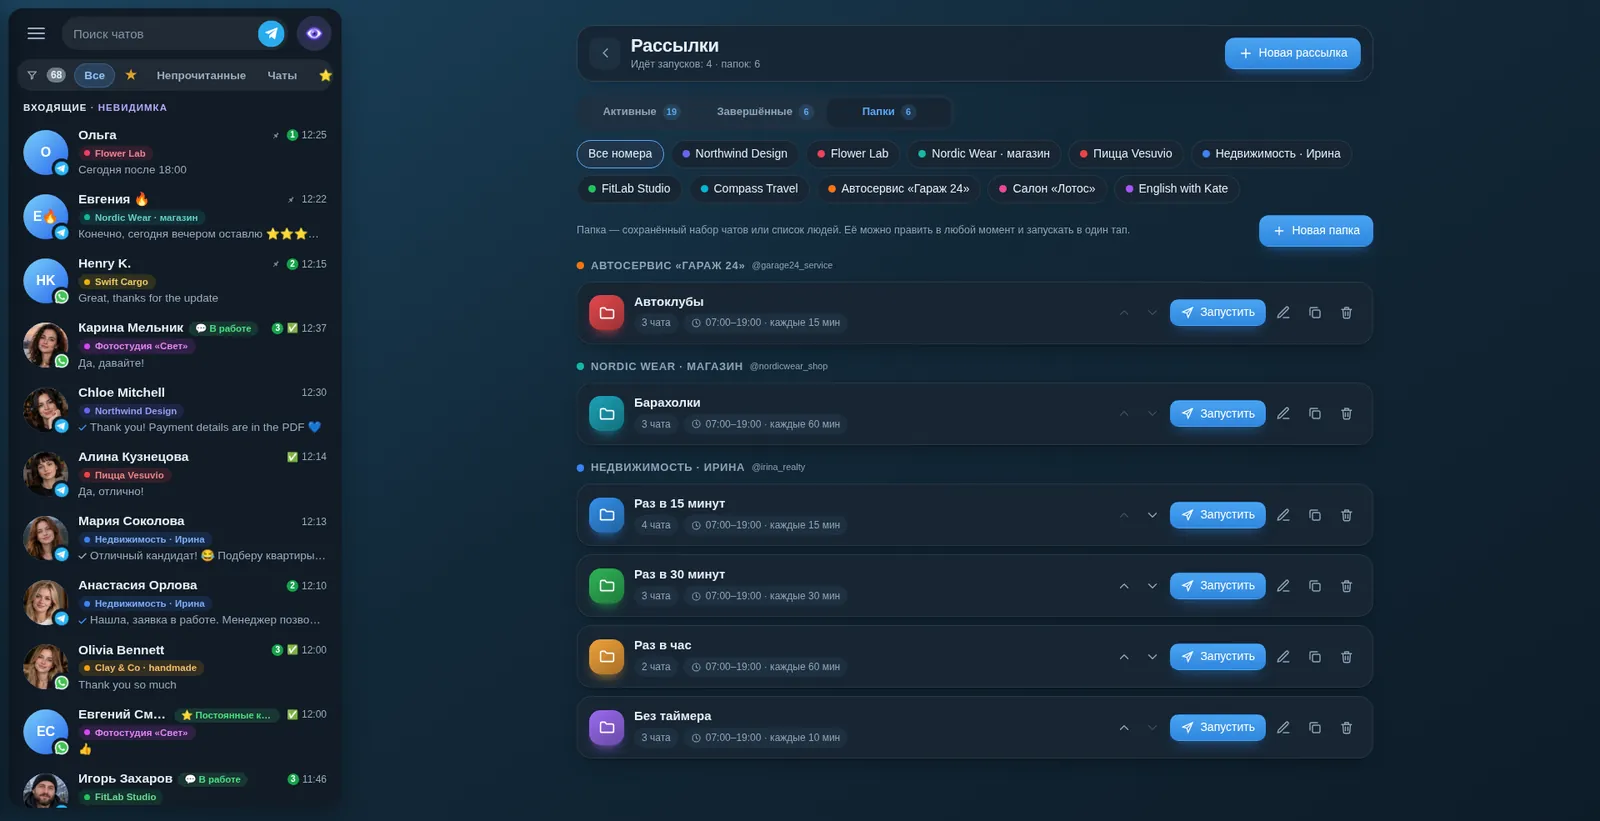Open the 'Активные' mailings tab
1600x821 pixels.
point(640,112)
